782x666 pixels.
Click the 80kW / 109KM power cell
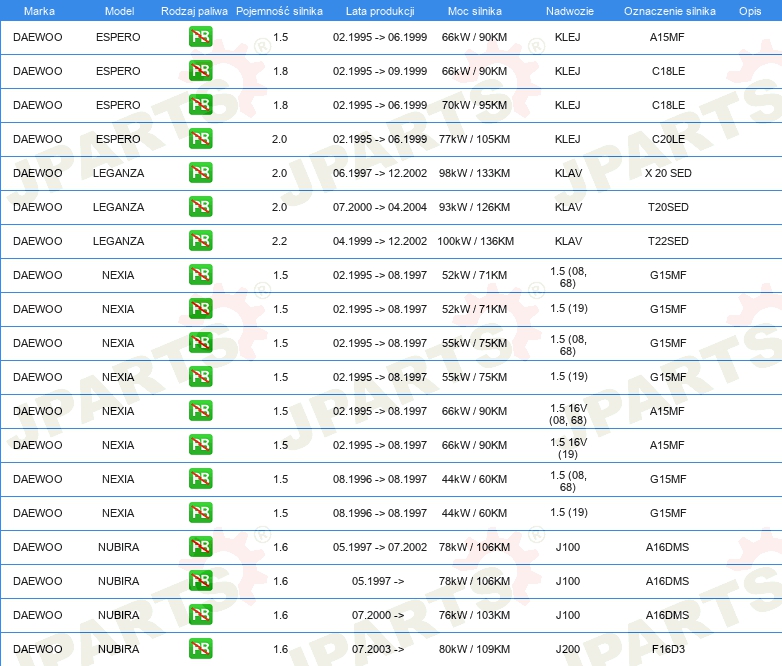474,649
